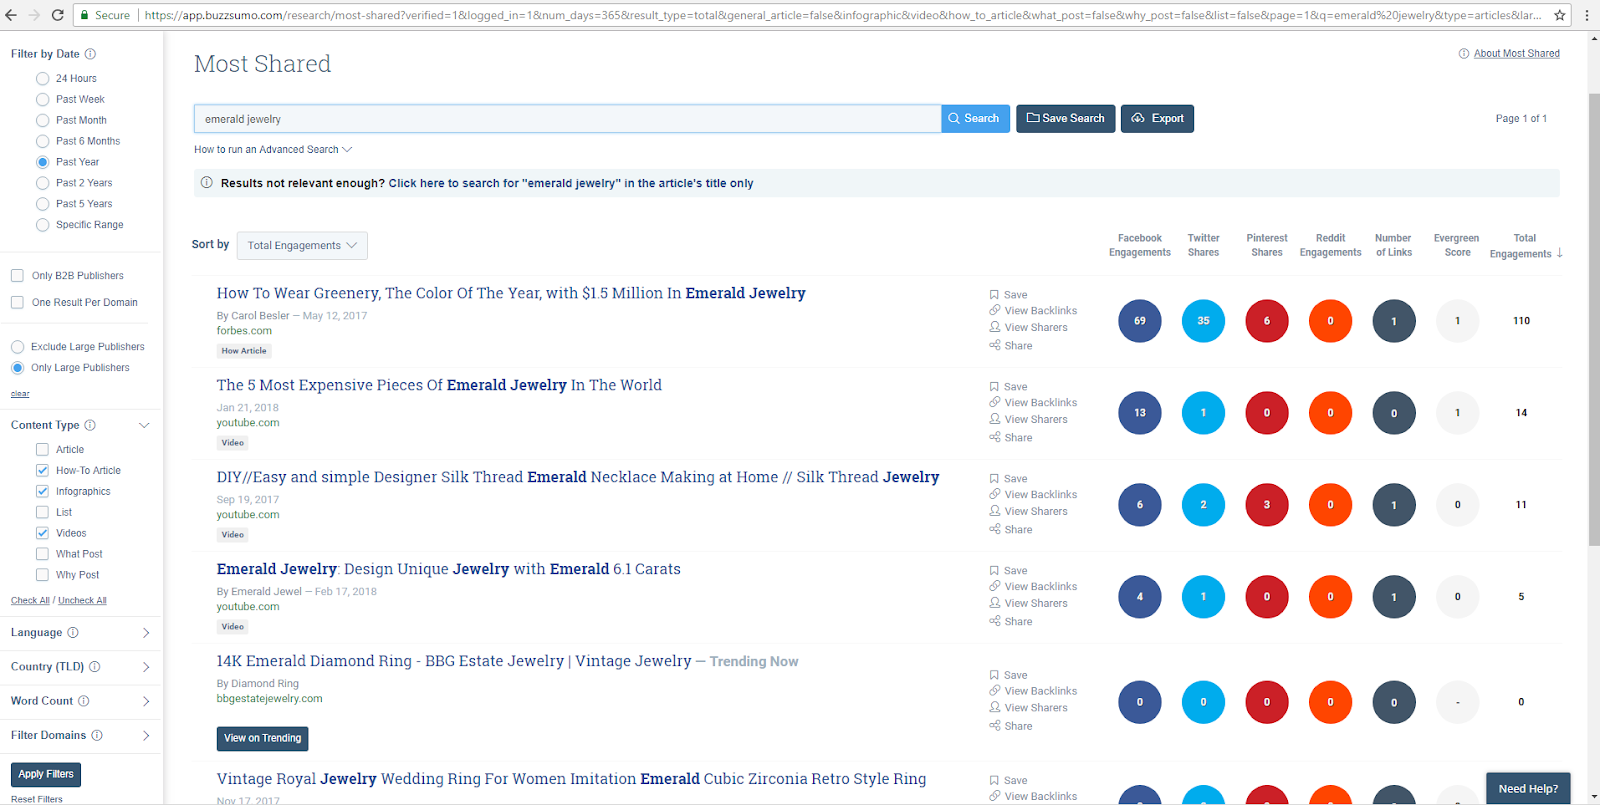Viewport: 1600px width, 805px height.
Task: Click the browser forward arrow
Action: pos(34,15)
